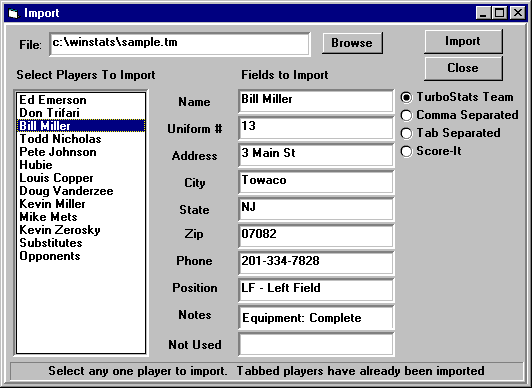
Task: Select Don Trifari in the player list
Action: [81, 113]
